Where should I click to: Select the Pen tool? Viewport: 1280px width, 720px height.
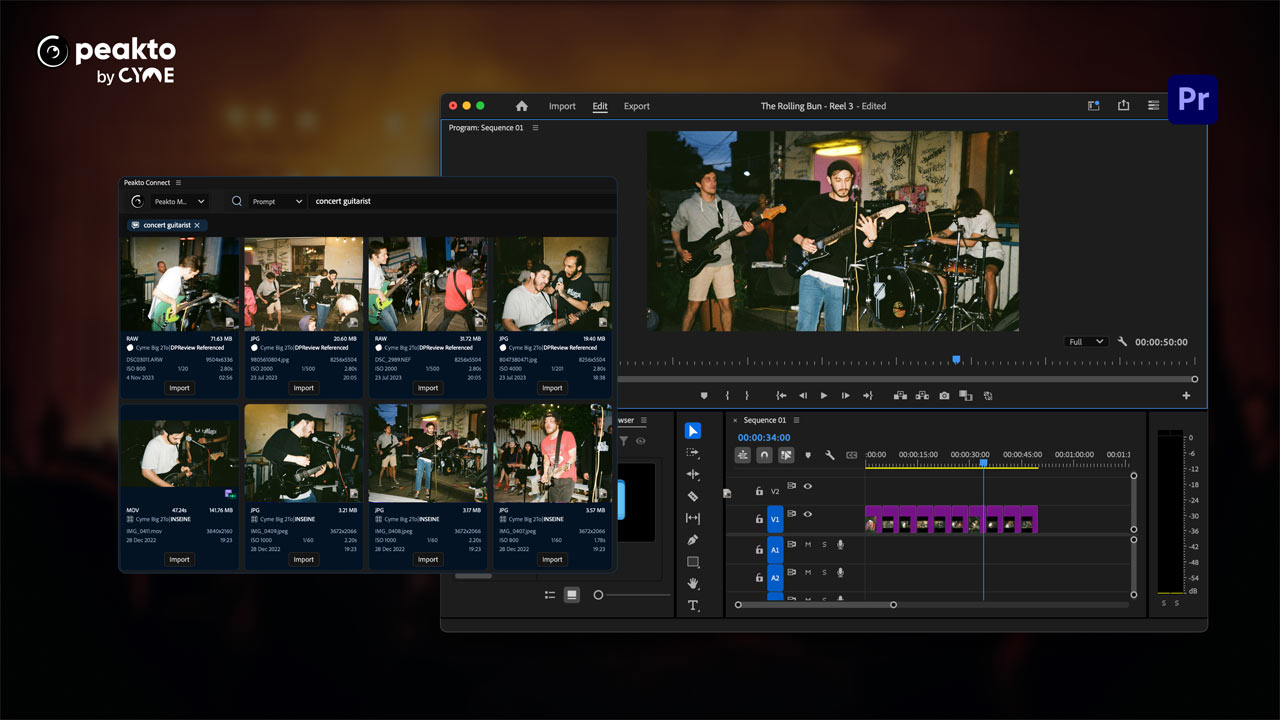click(693, 540)
